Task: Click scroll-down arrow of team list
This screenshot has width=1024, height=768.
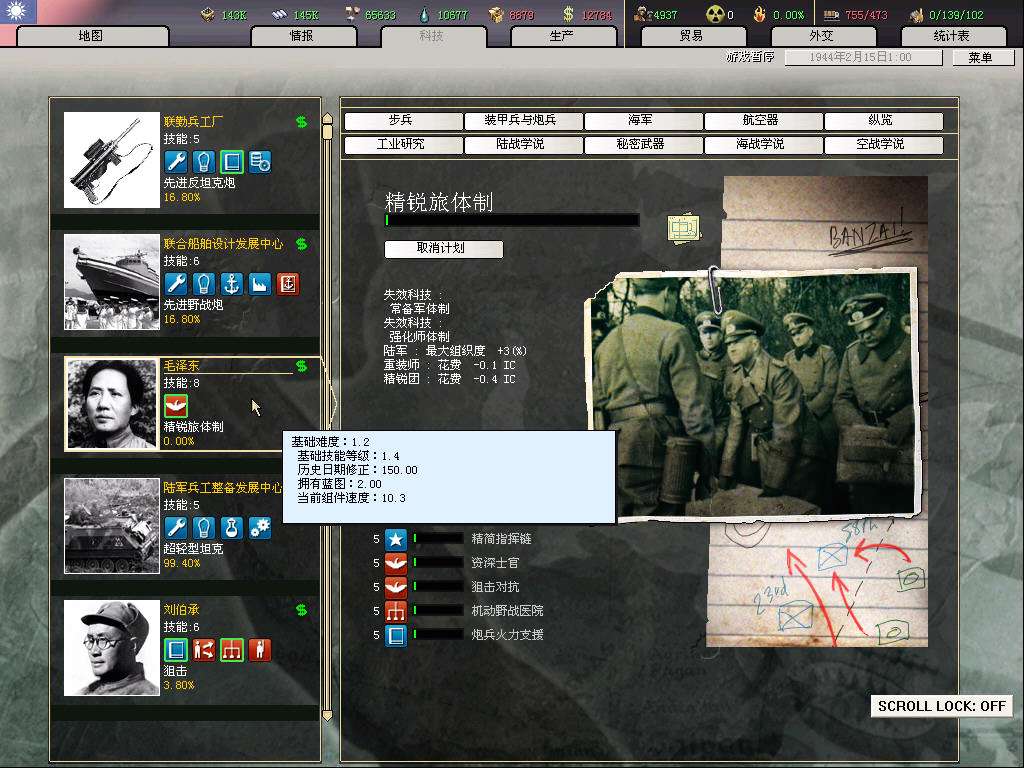Action: (328, 716)
